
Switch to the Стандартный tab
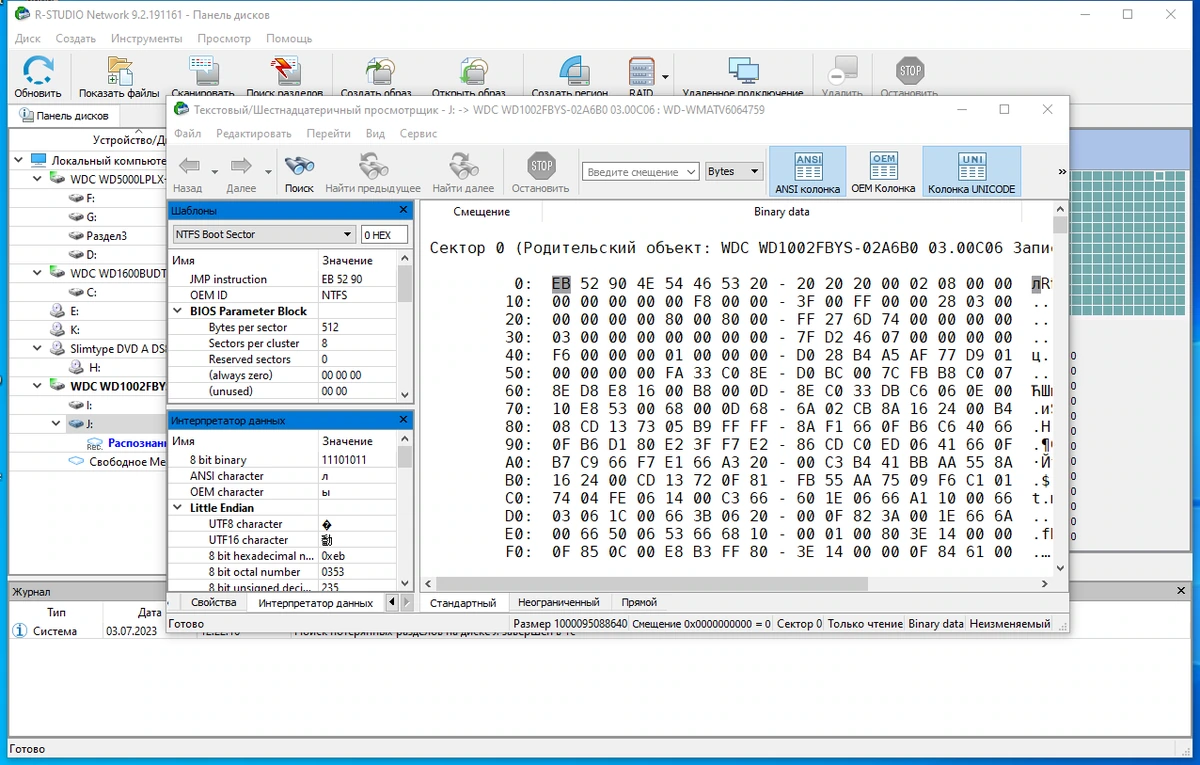click(463, 602)
